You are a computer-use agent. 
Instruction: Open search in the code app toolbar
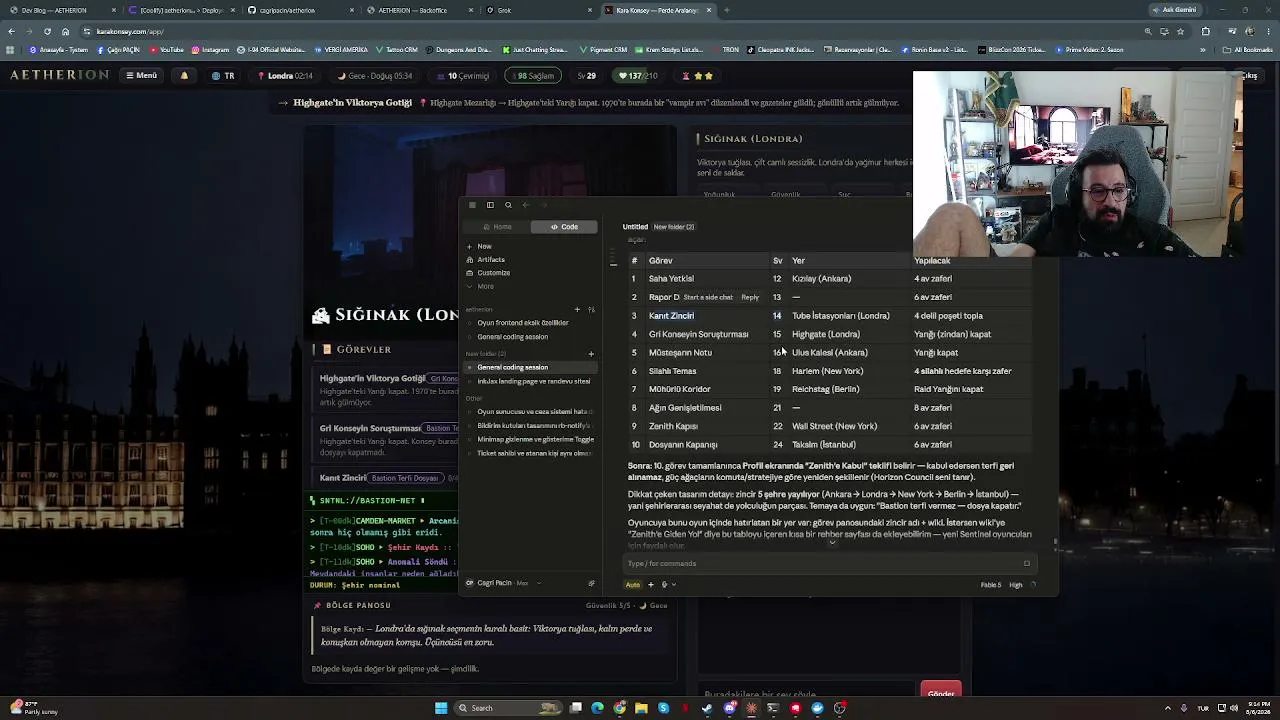pos(508,205)
